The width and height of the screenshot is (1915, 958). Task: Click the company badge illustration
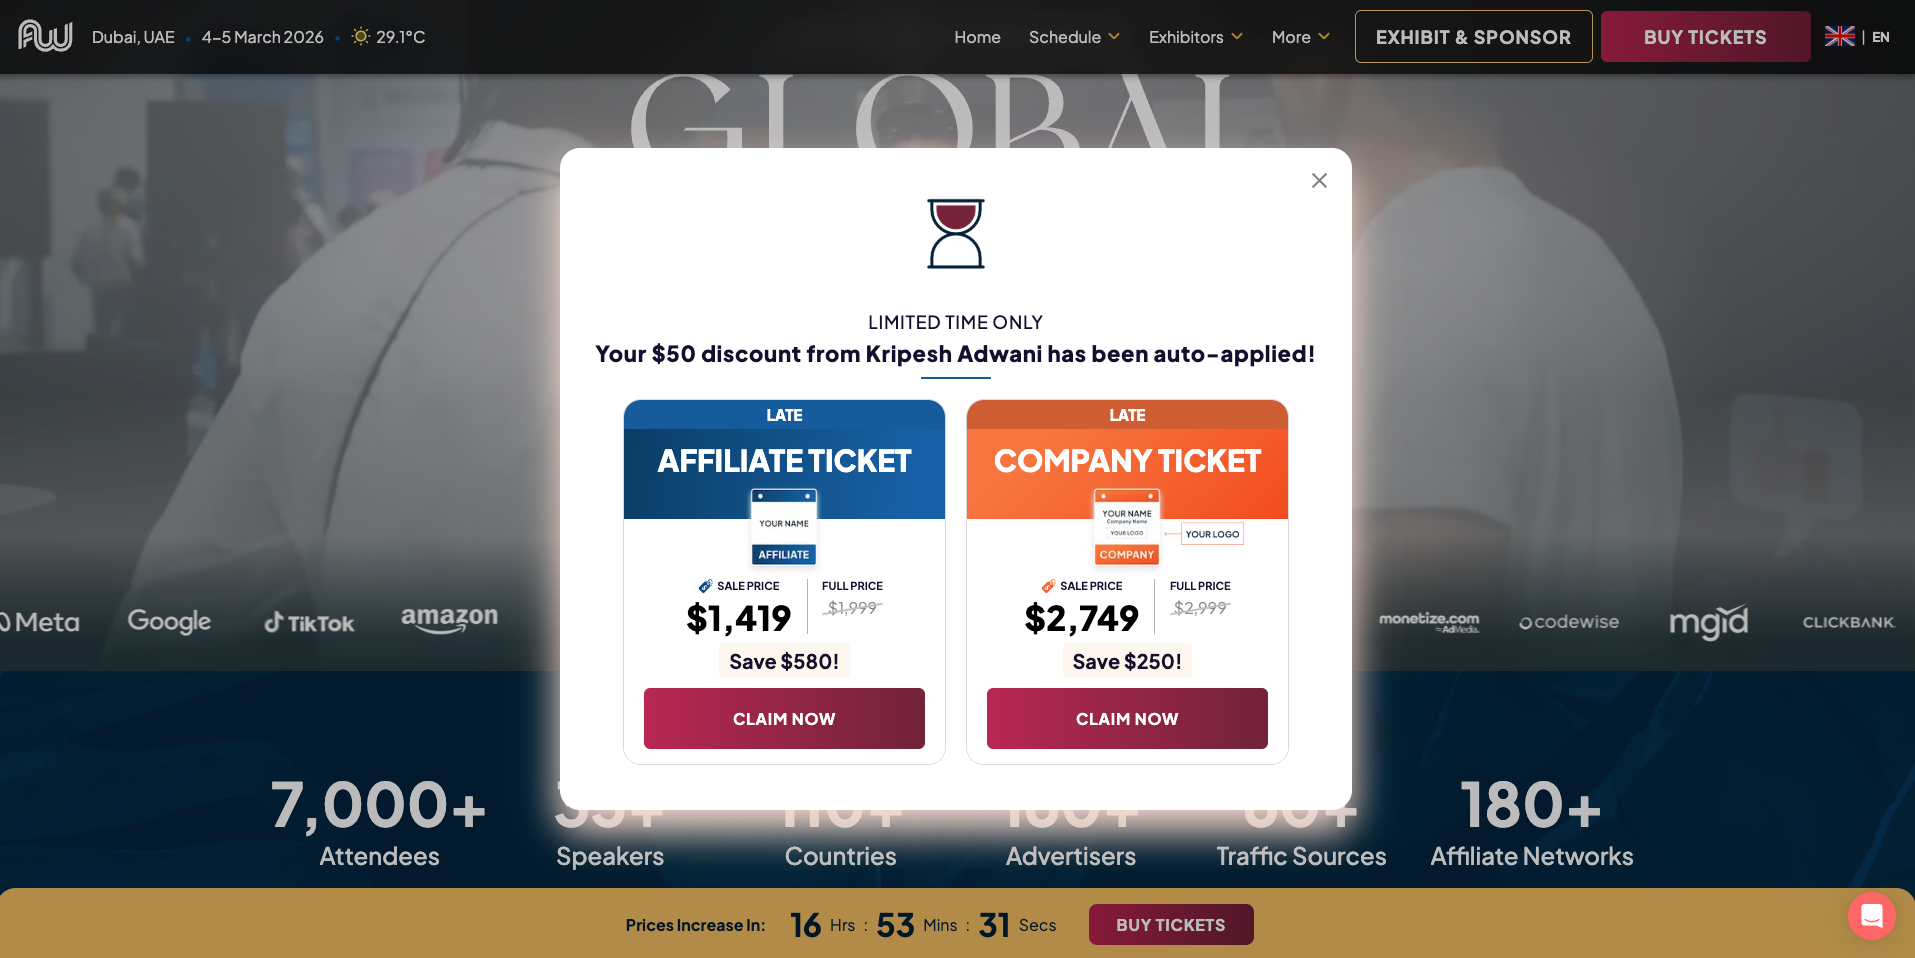tap(1127, 527)
